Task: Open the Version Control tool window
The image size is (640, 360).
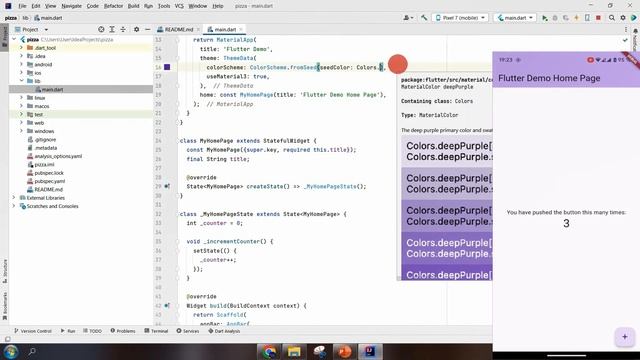Action: click(33, 331)
